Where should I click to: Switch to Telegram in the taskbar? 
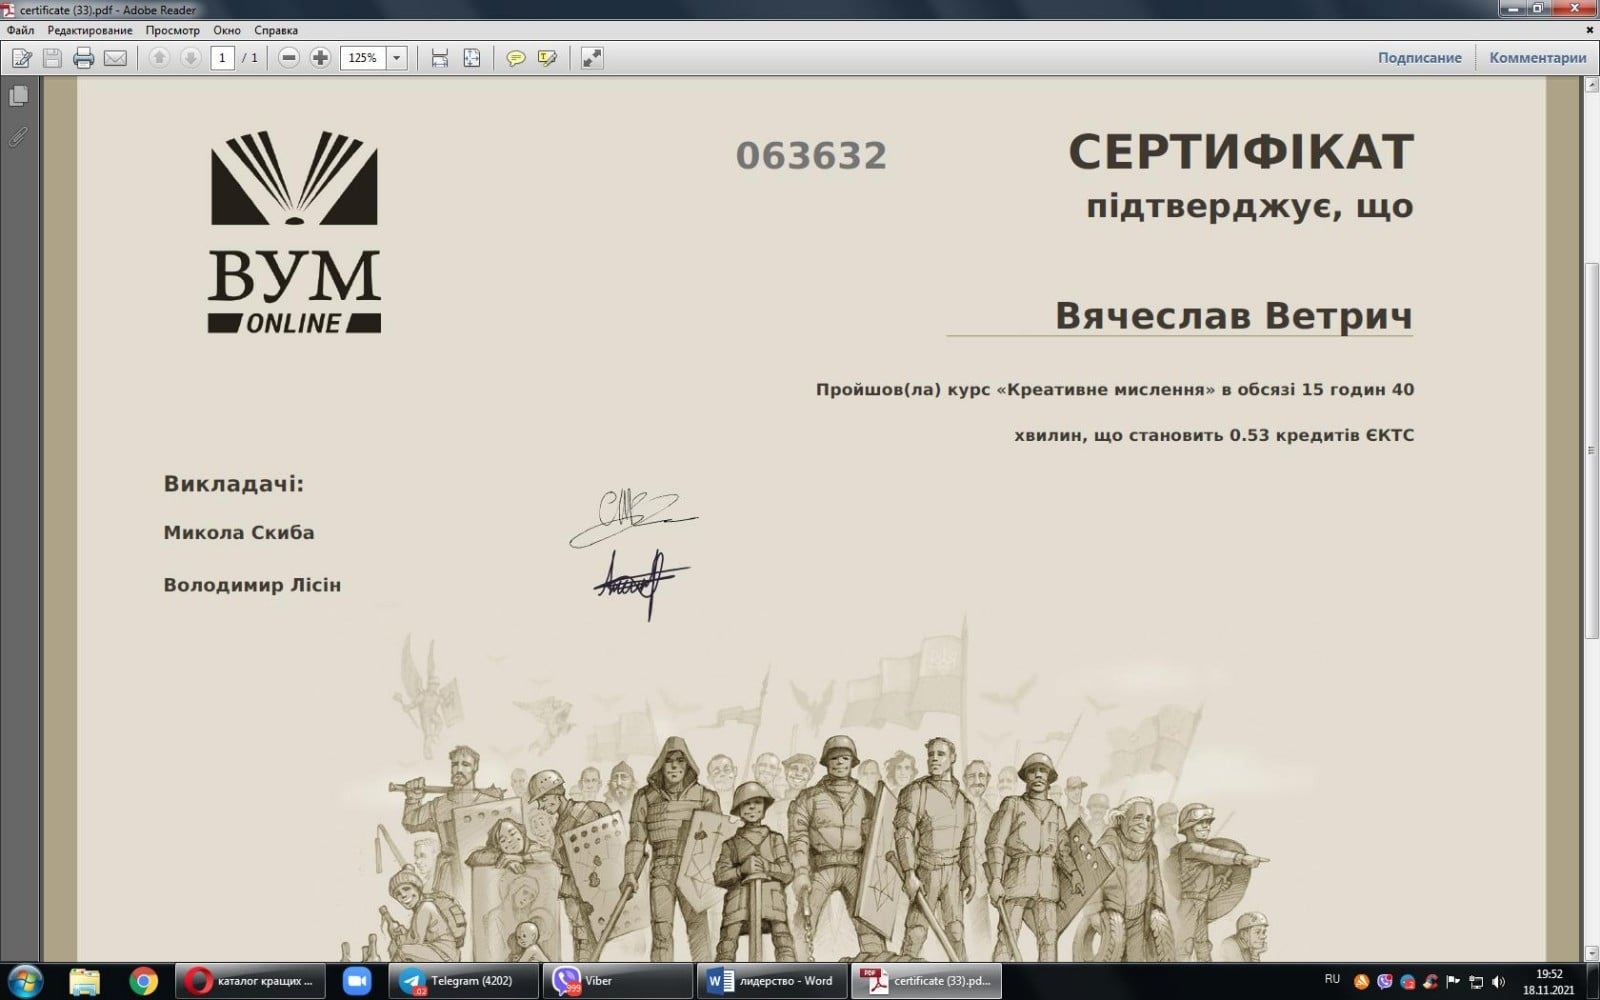coord(462,981)
